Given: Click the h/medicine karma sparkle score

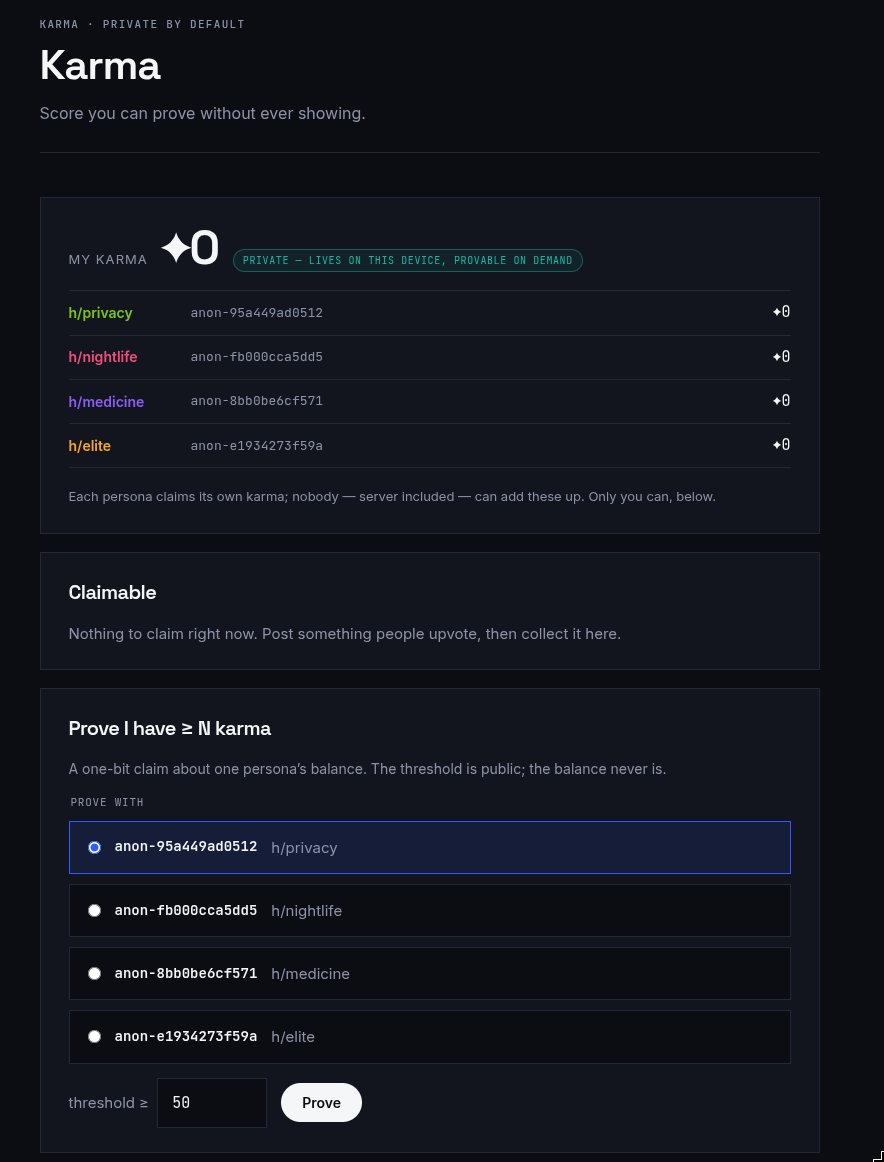Looking at the screenshot, I should pyautogui.click(x=781, y=401).
